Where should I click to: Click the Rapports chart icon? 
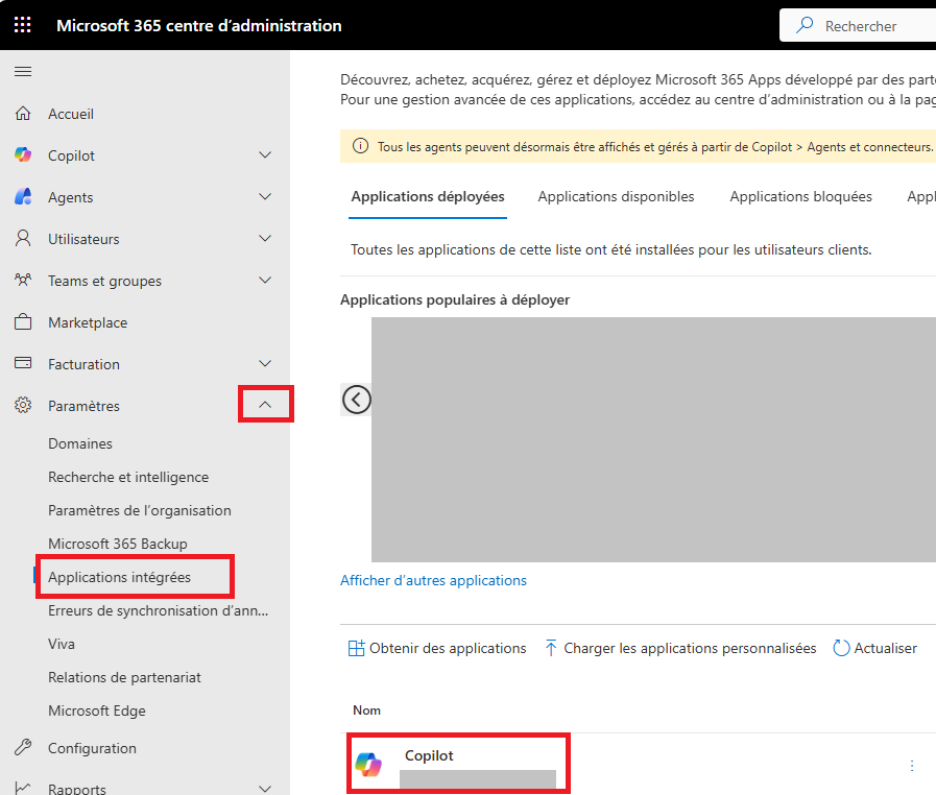[23, 788]
